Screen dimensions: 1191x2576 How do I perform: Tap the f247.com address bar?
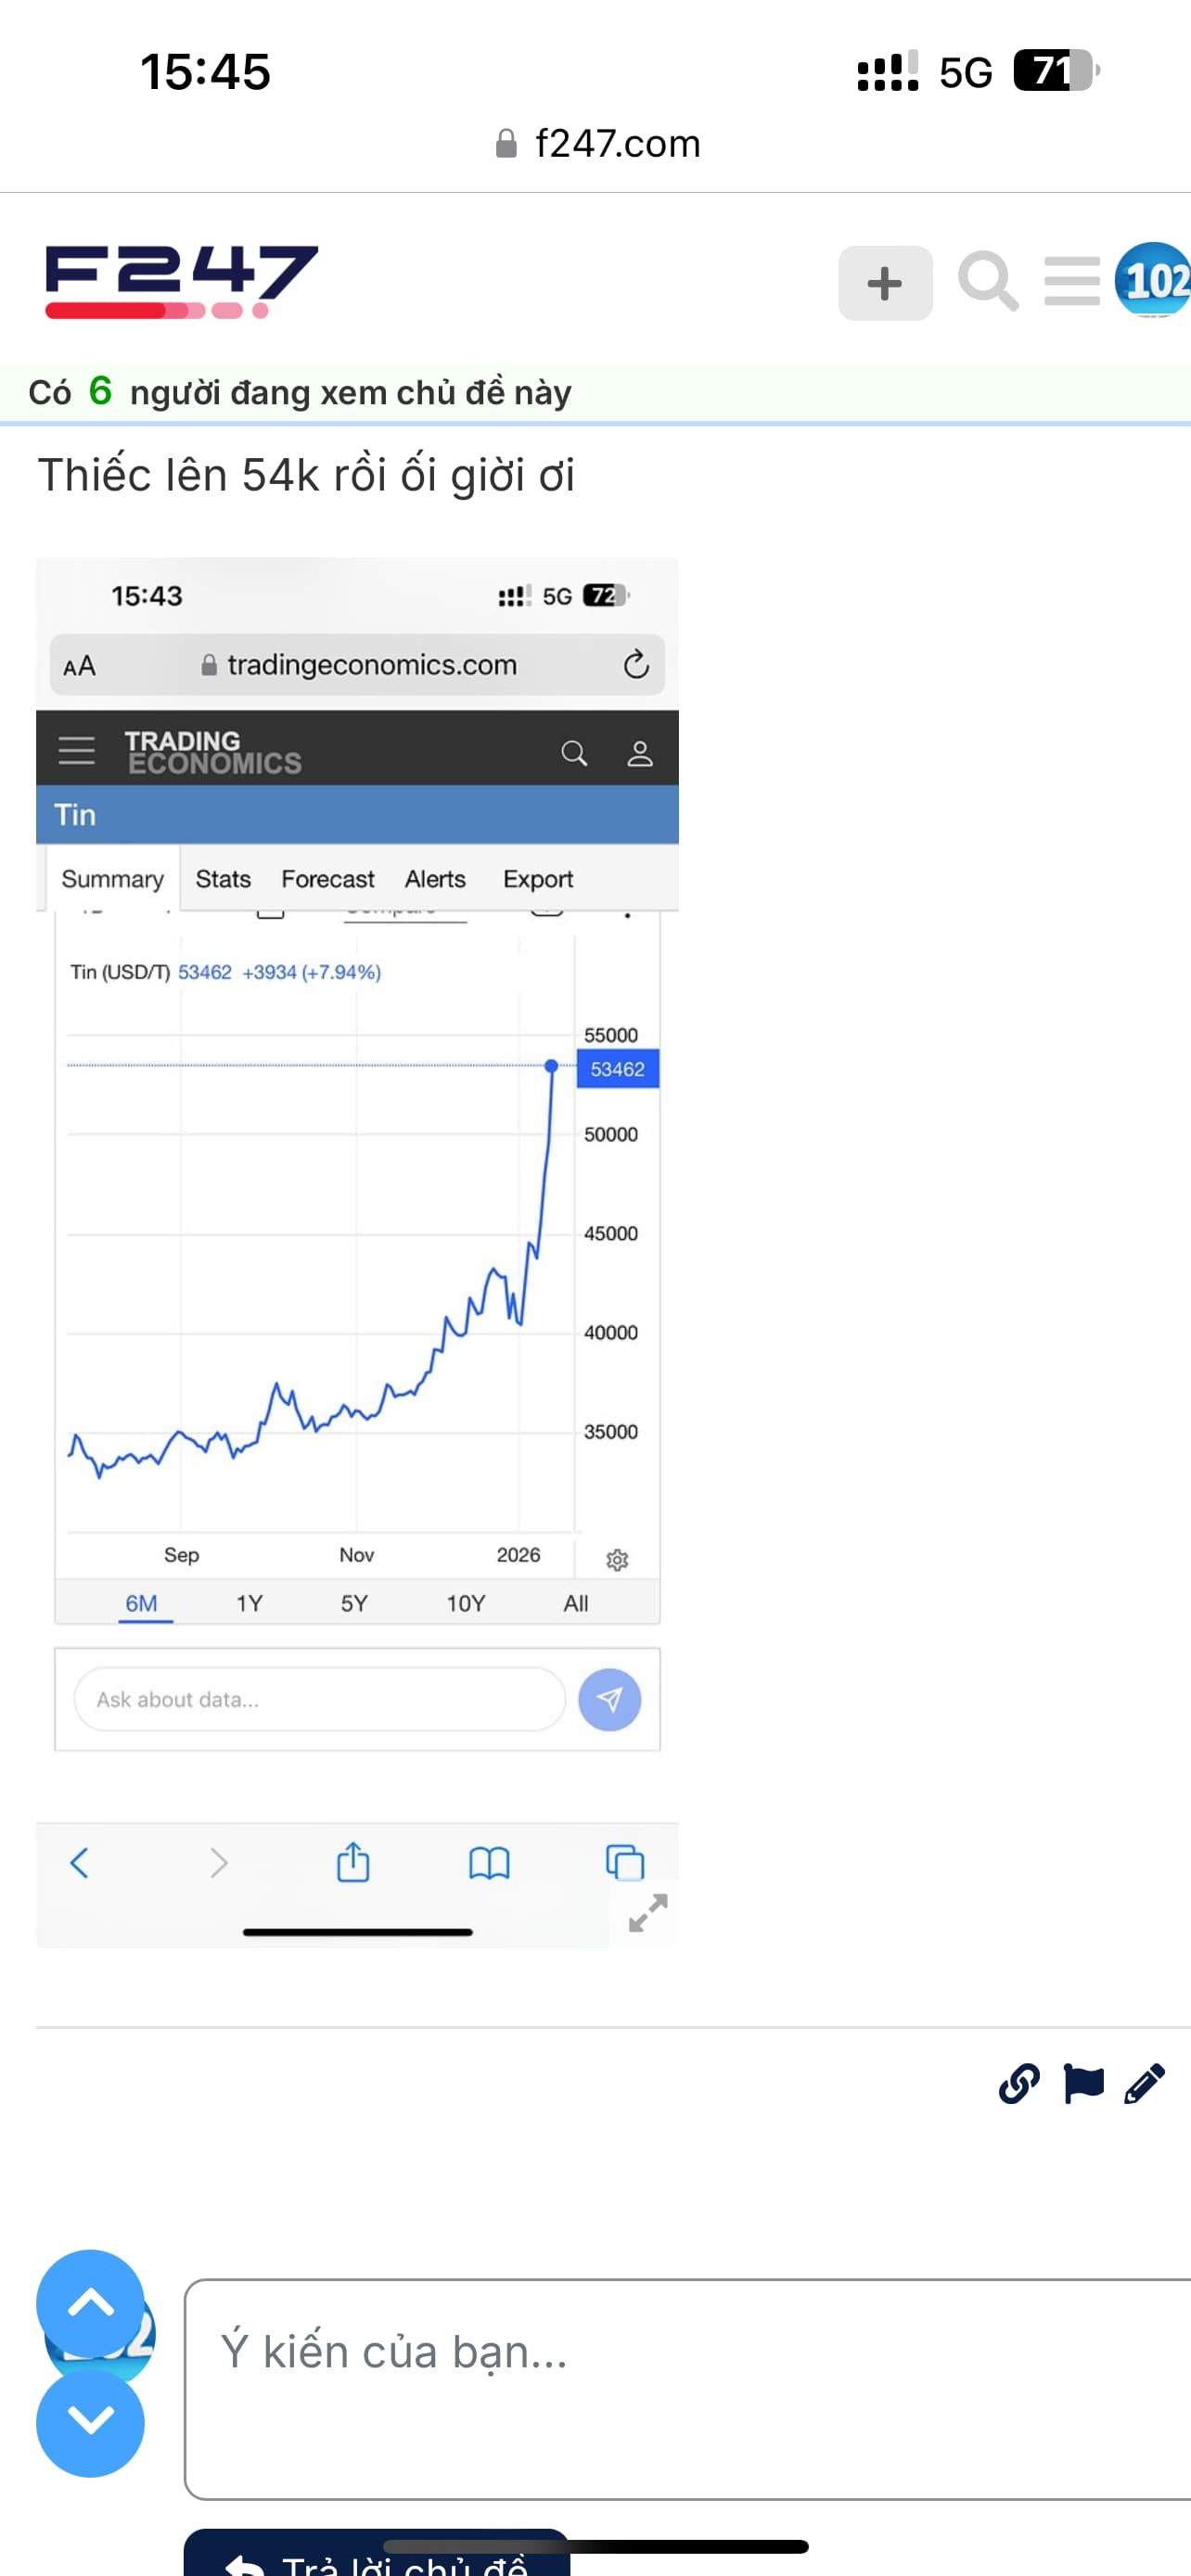[600, 144]
